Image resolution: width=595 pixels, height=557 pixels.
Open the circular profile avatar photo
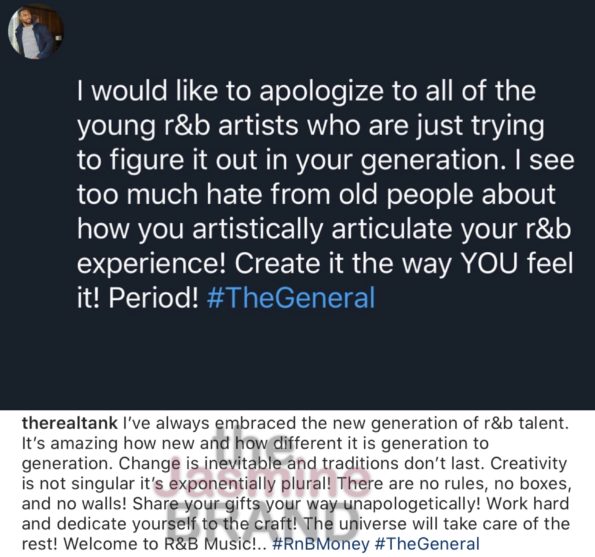click(36, 31)
